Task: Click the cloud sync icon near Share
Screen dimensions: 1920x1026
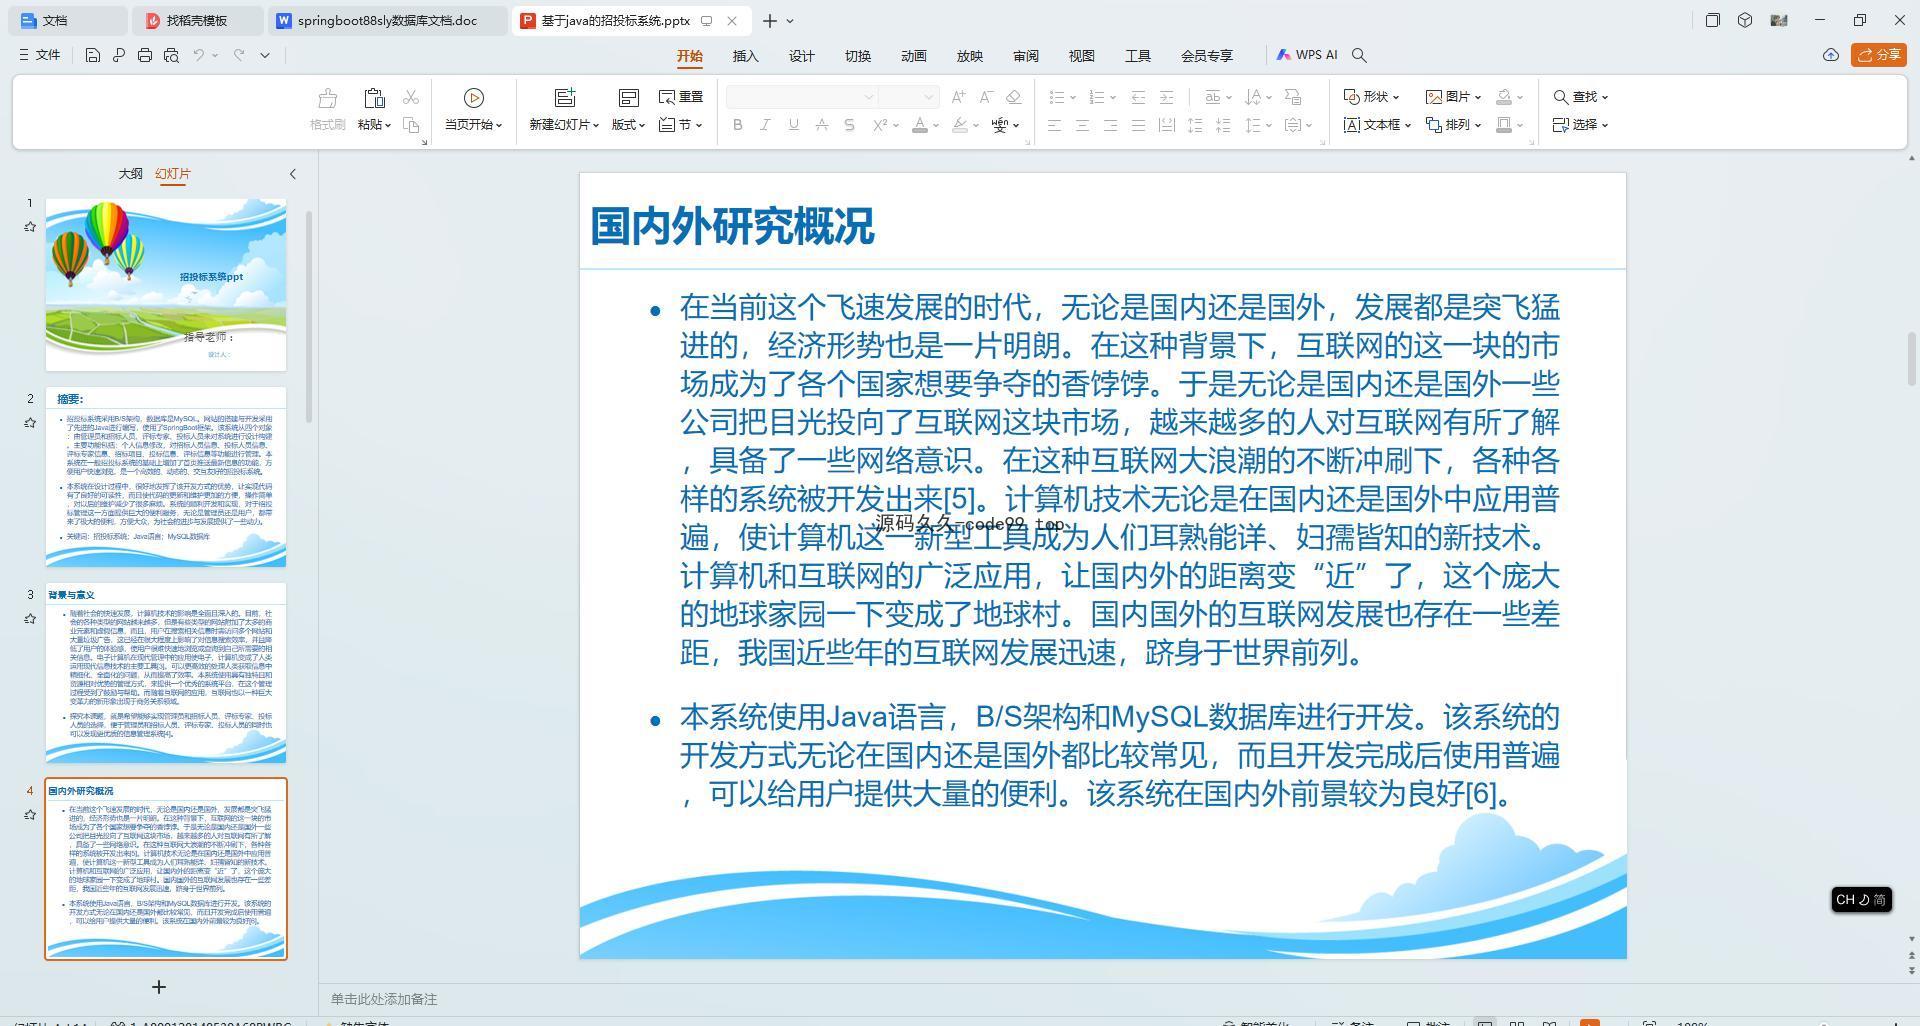Action: pos(1830,55)
